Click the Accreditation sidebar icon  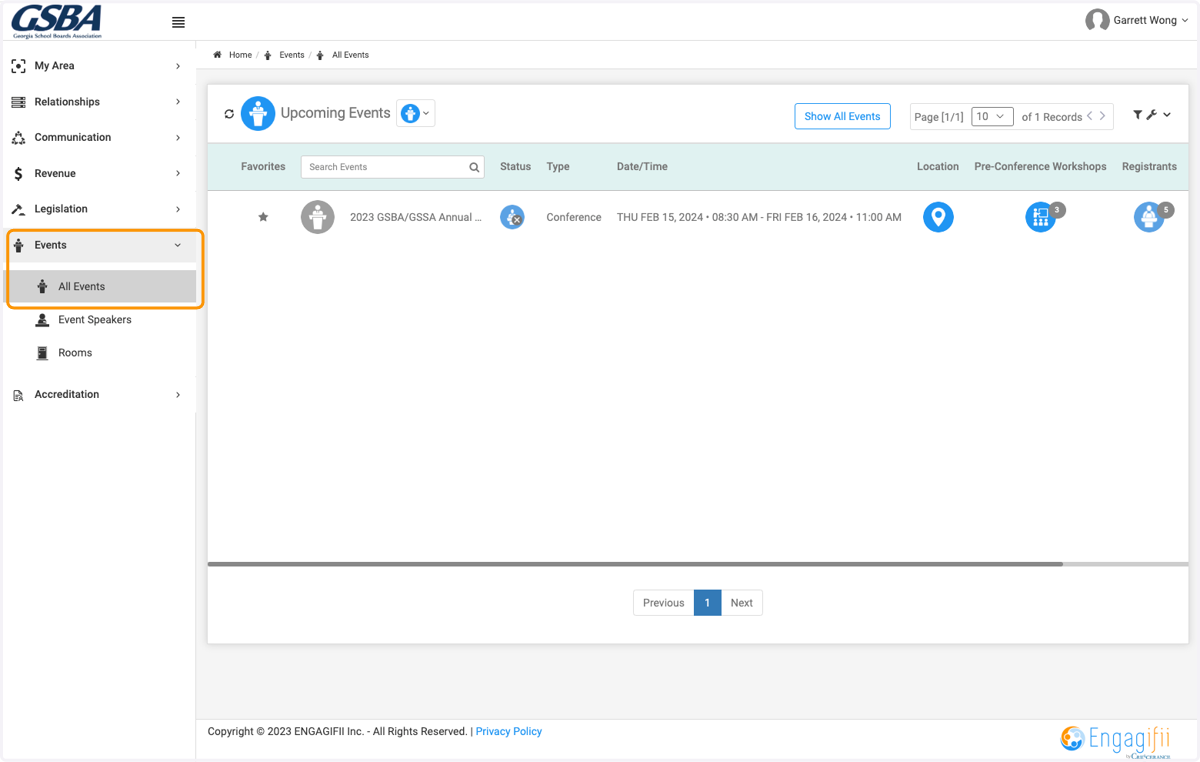18,395
